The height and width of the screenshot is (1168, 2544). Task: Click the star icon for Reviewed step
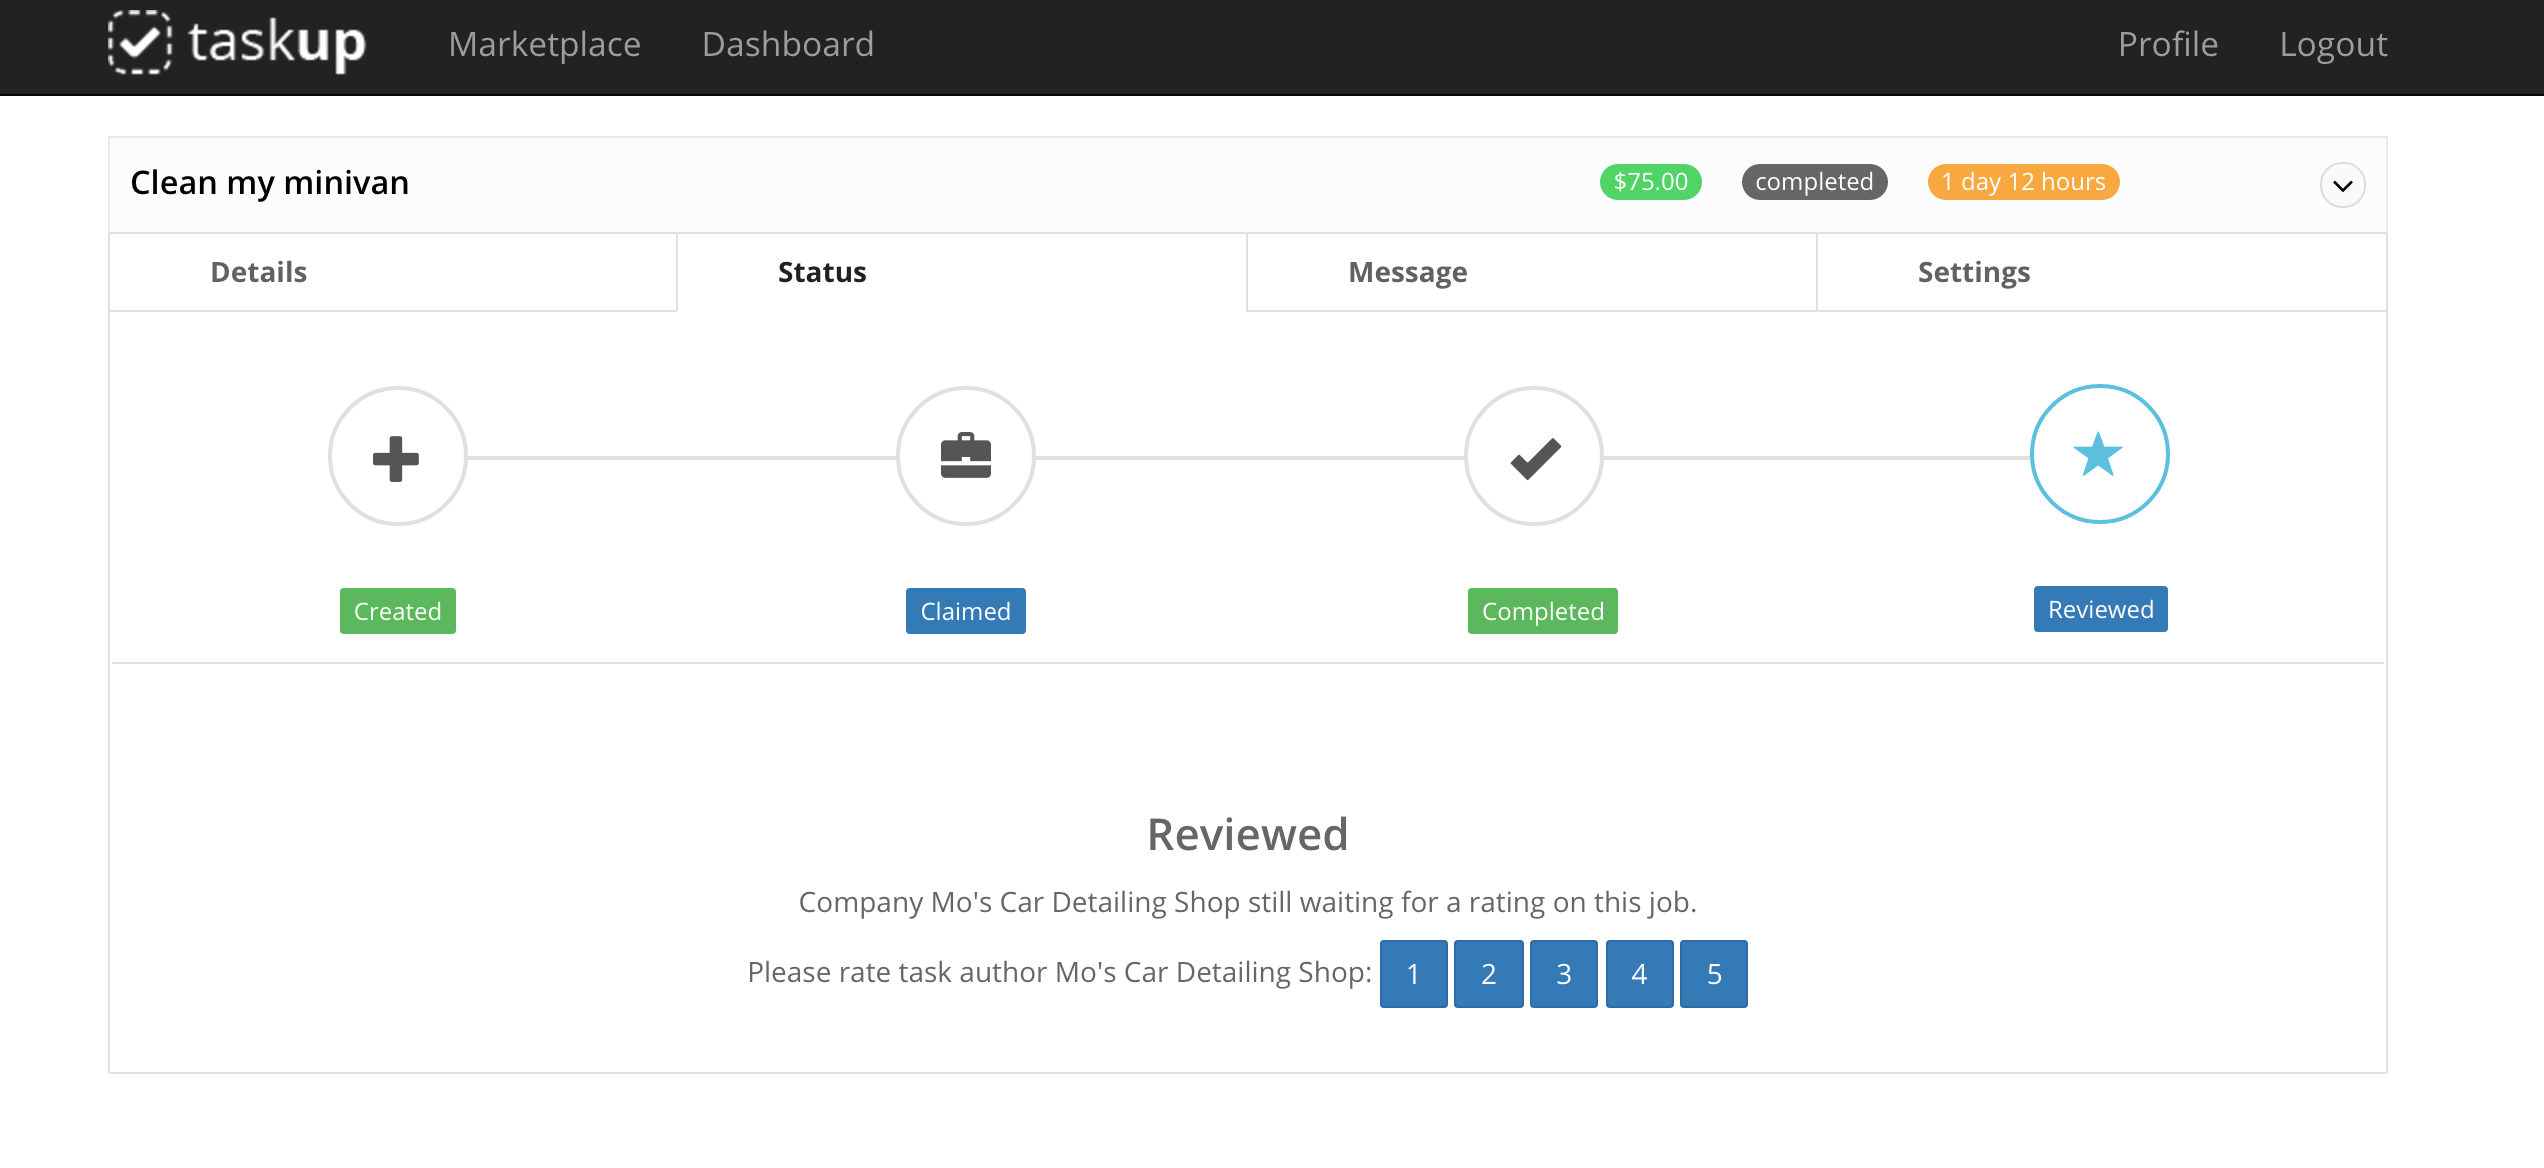2099,455
